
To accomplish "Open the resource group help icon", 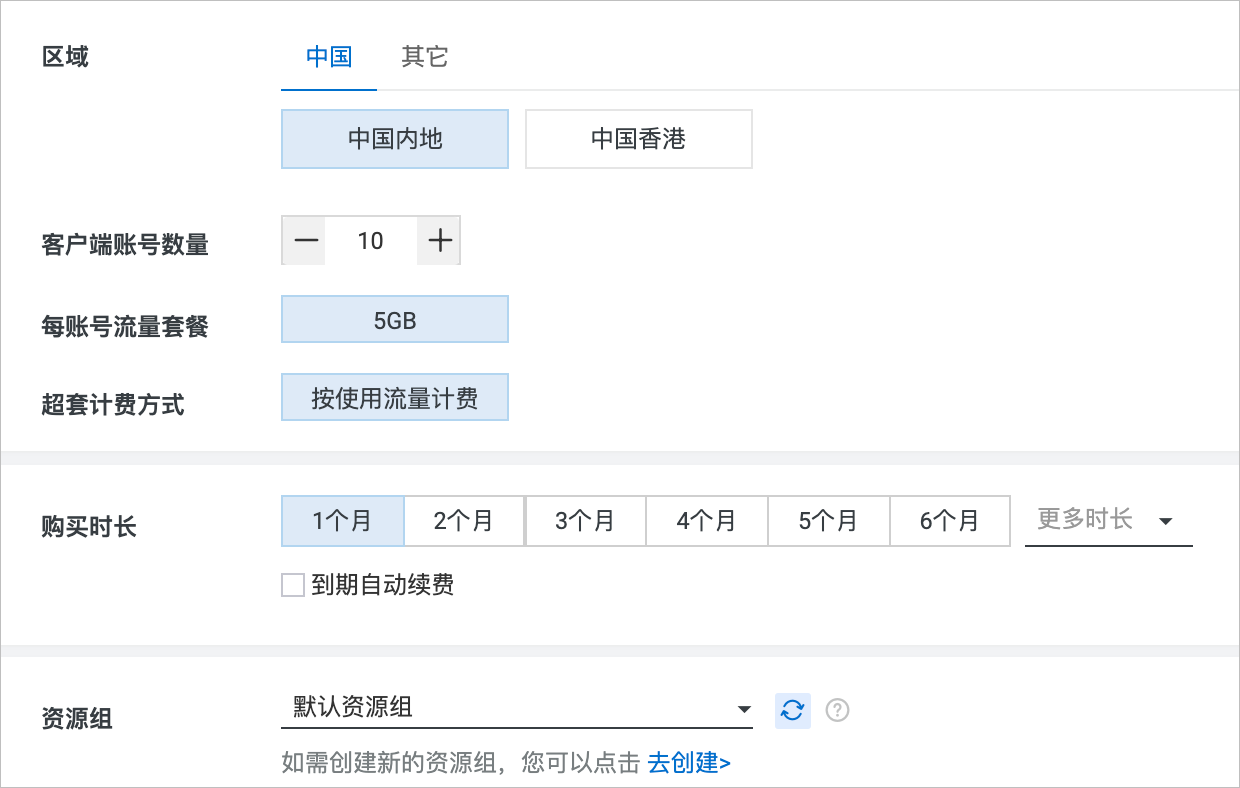I will (x=838, y=710).
